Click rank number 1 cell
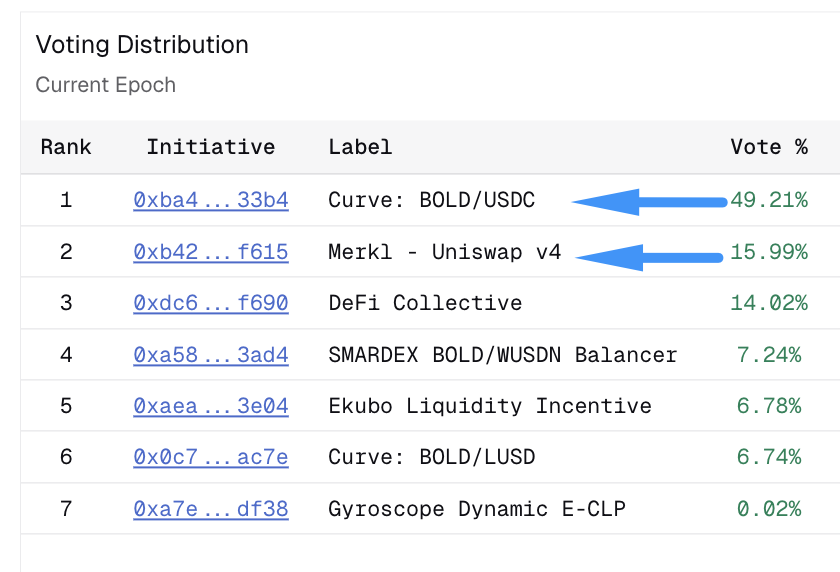The image size is (840, 572). 66,200
